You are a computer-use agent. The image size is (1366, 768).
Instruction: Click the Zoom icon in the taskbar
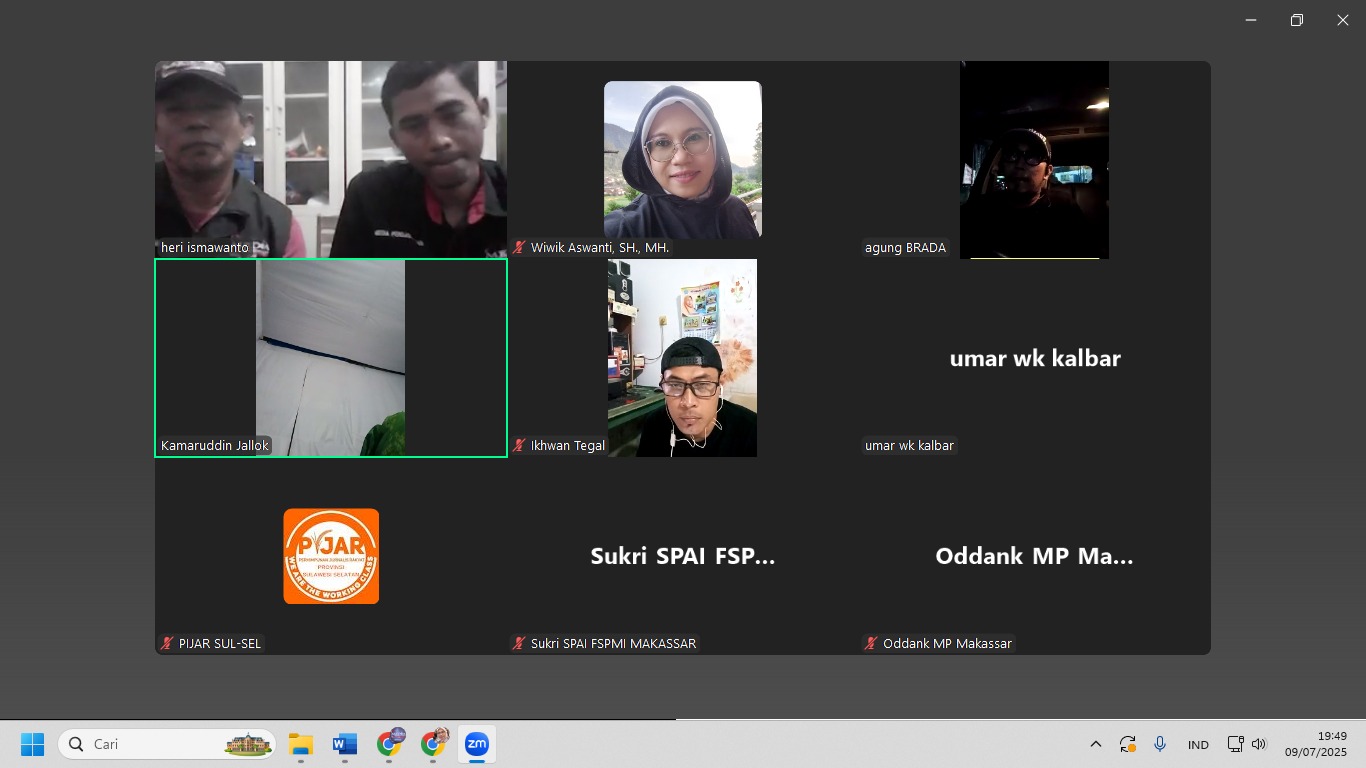[476, 744]
